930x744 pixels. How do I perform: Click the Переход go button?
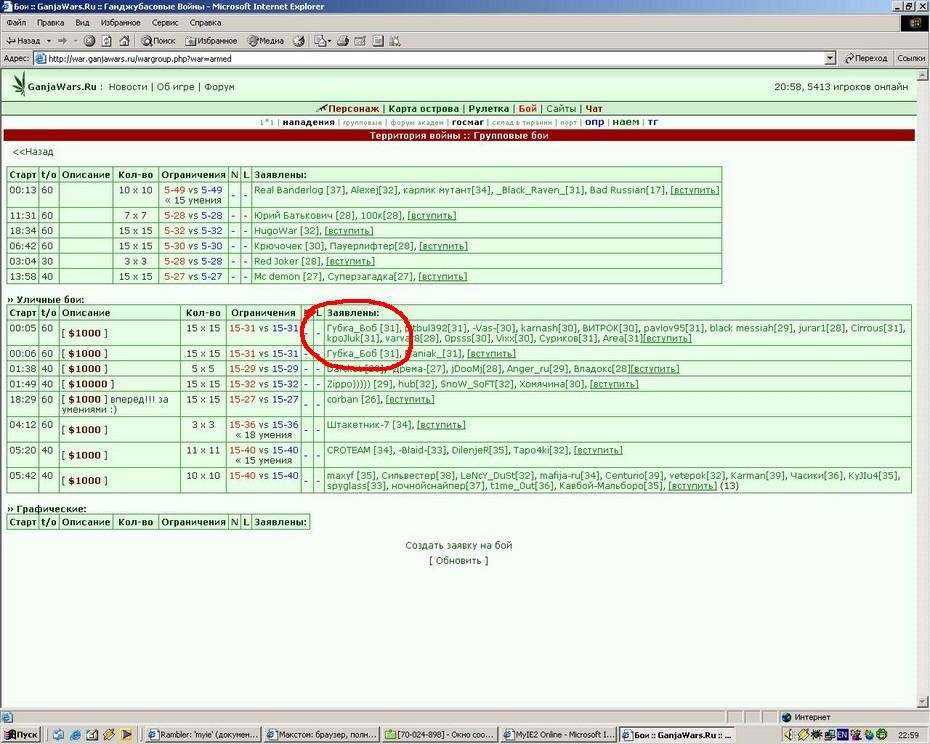point(867,58)
